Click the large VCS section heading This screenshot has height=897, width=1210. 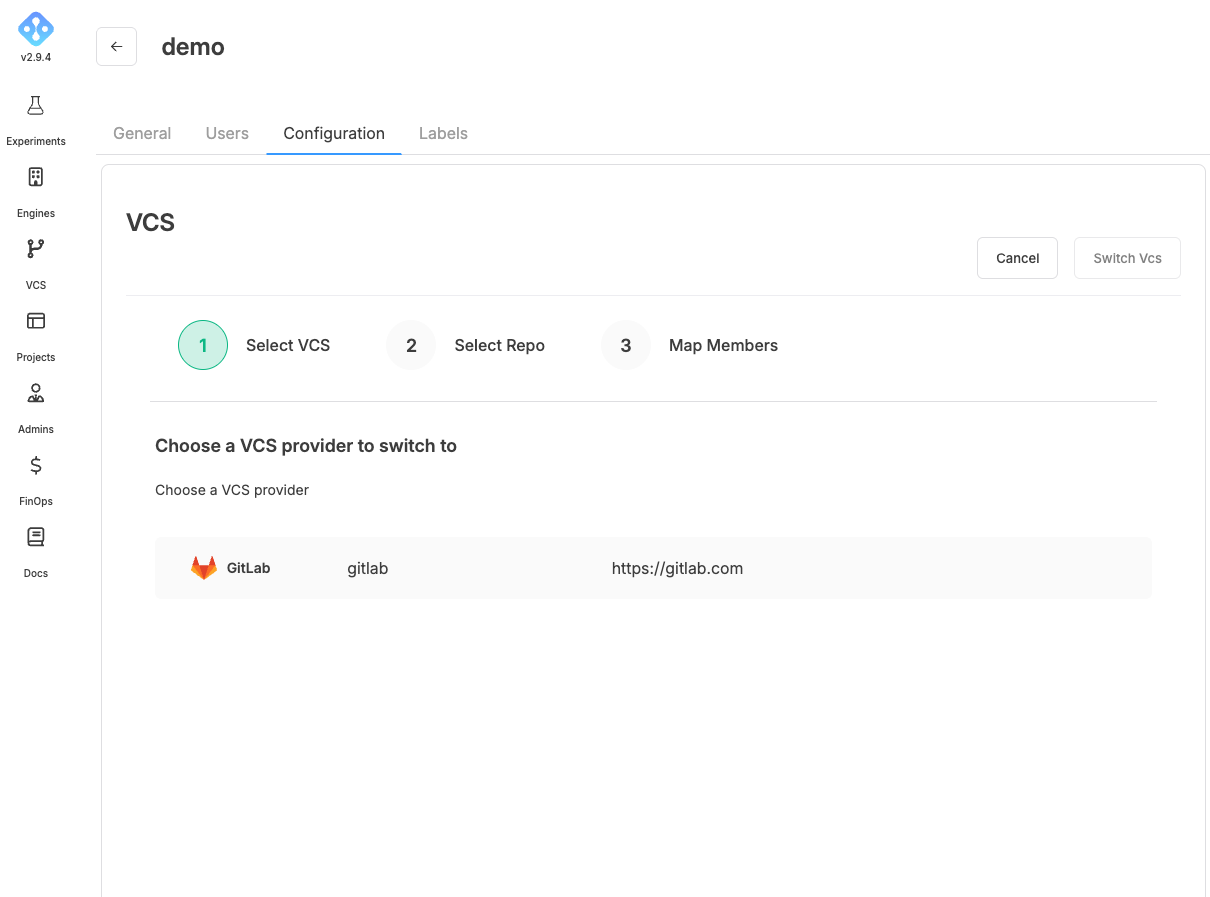coord(150,222)
